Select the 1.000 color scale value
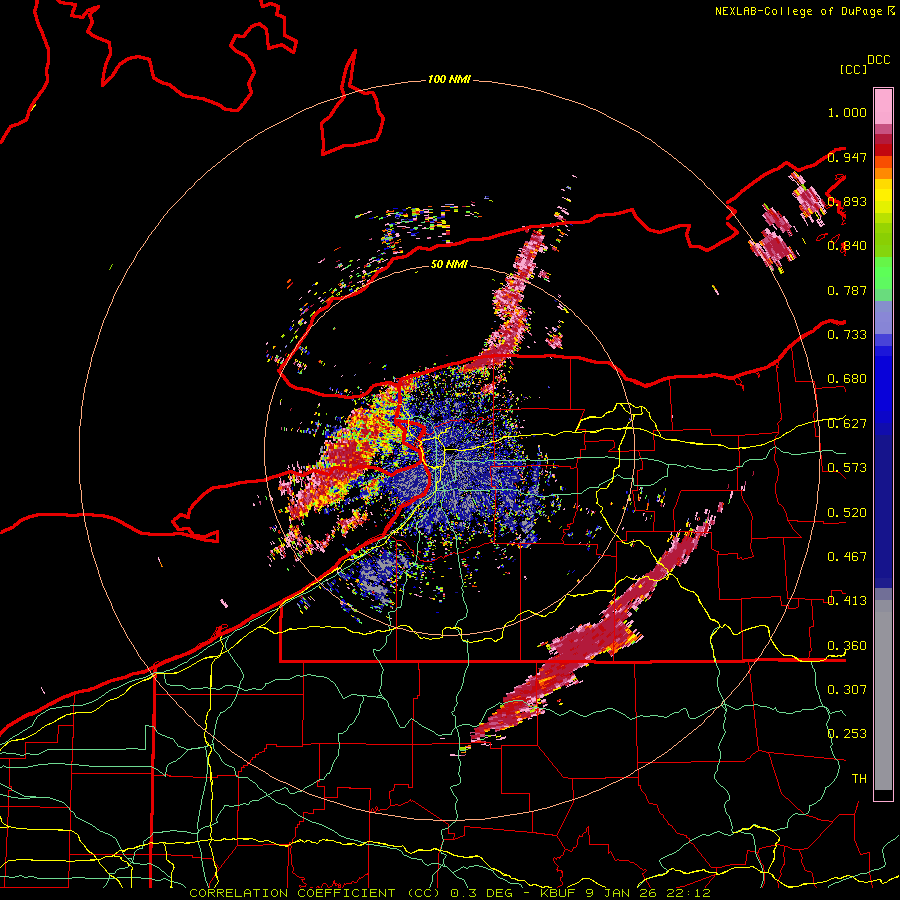Screen dimensions: 900x900 click(x=847, y=112)
